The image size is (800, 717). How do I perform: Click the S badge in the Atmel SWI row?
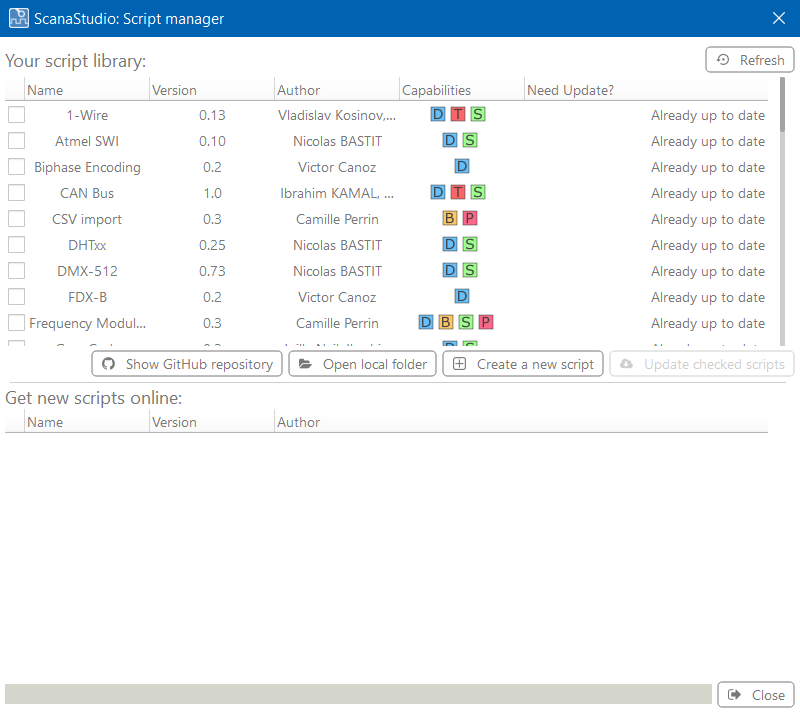click(x=470, y=140)
